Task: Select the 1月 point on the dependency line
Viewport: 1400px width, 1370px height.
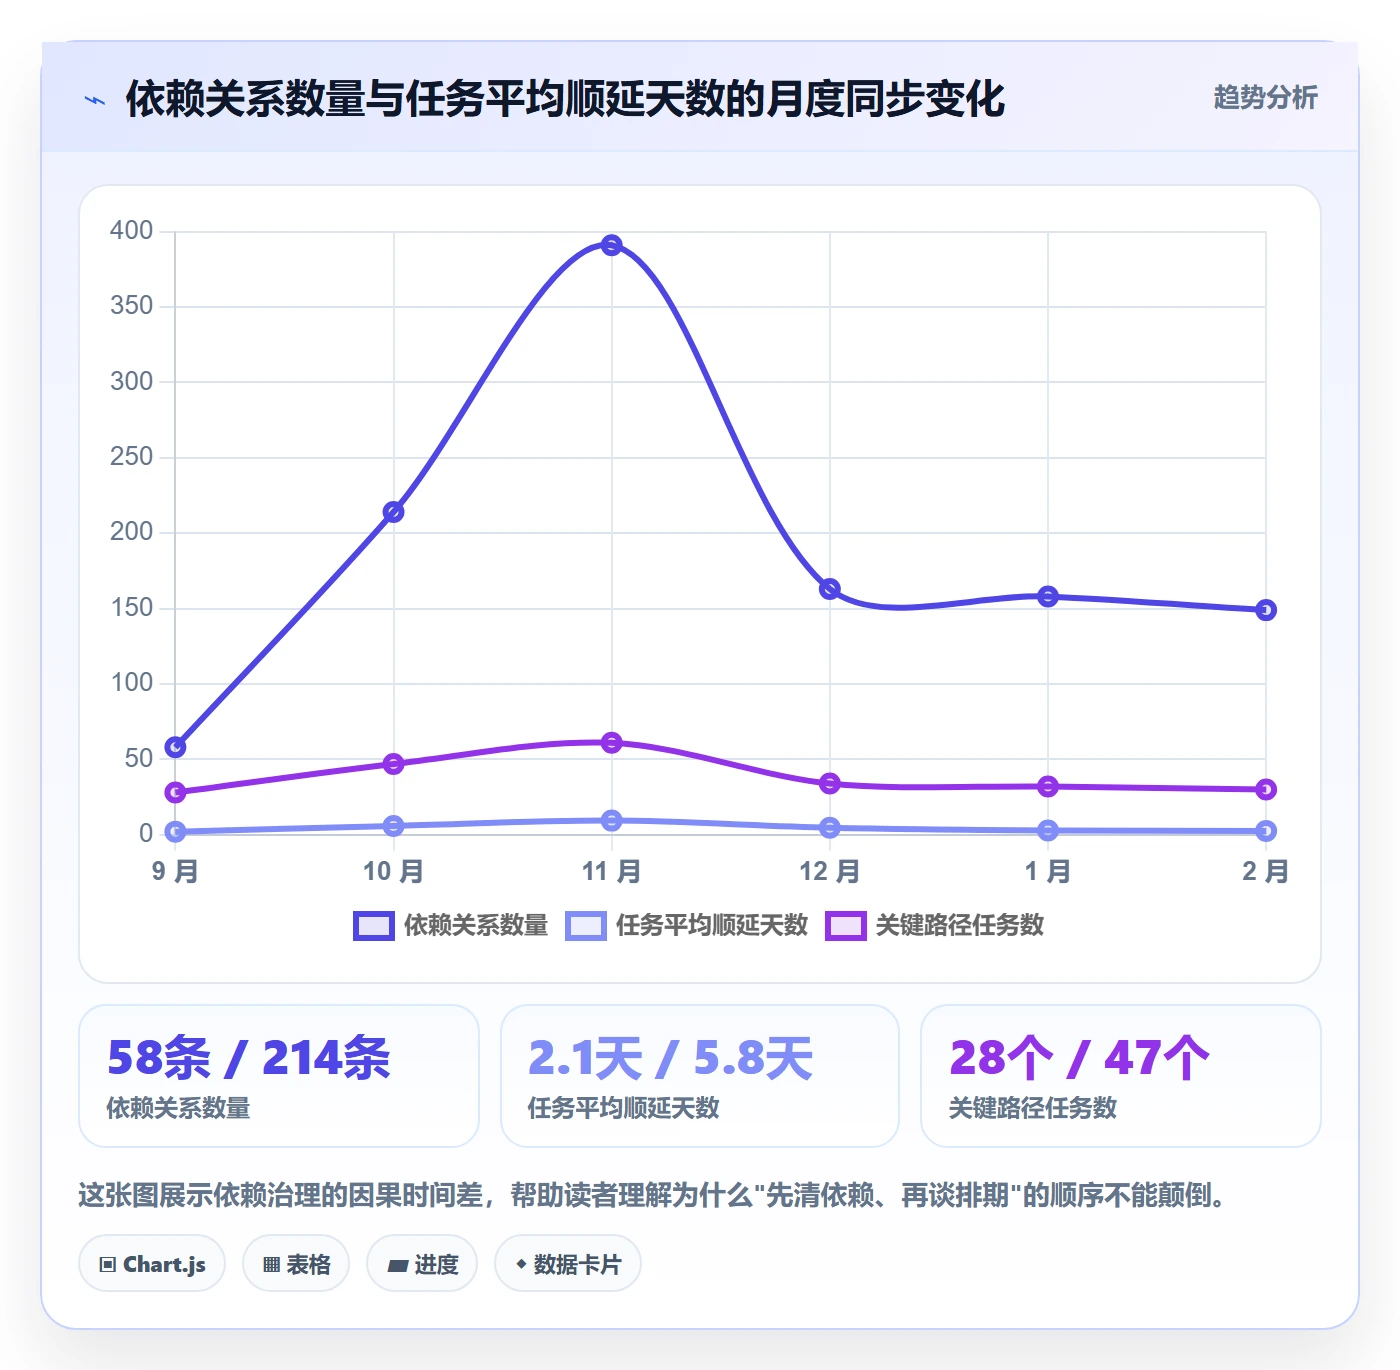Action: (1048, 596)
